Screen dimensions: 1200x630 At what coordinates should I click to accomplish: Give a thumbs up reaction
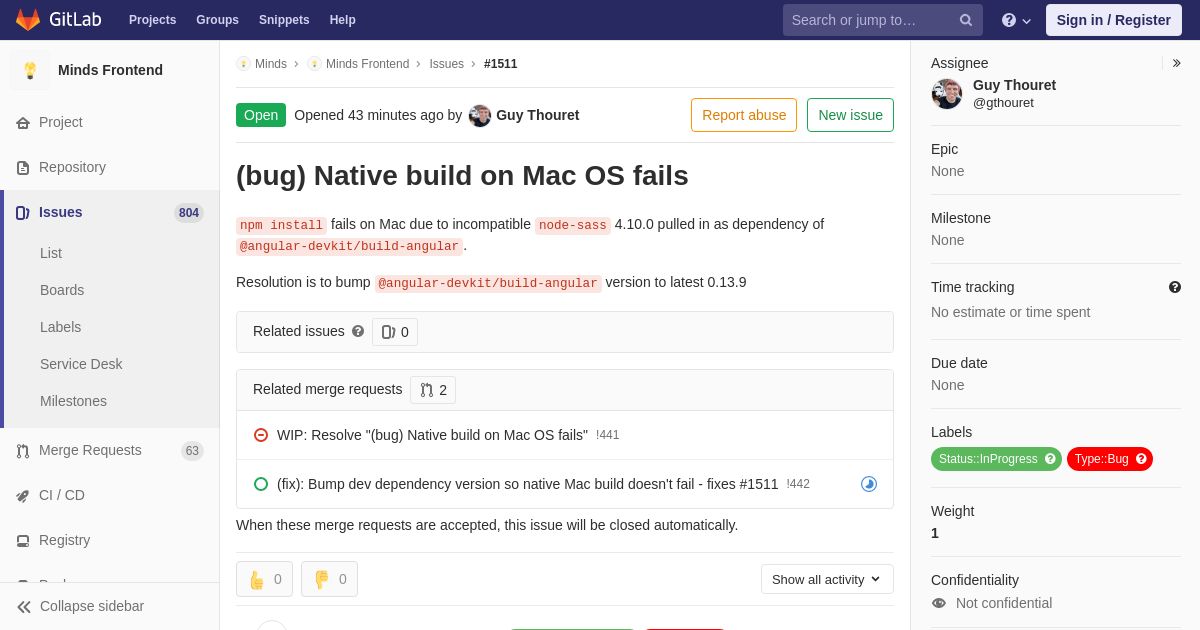pyautogui.click(x=264, y=579)
